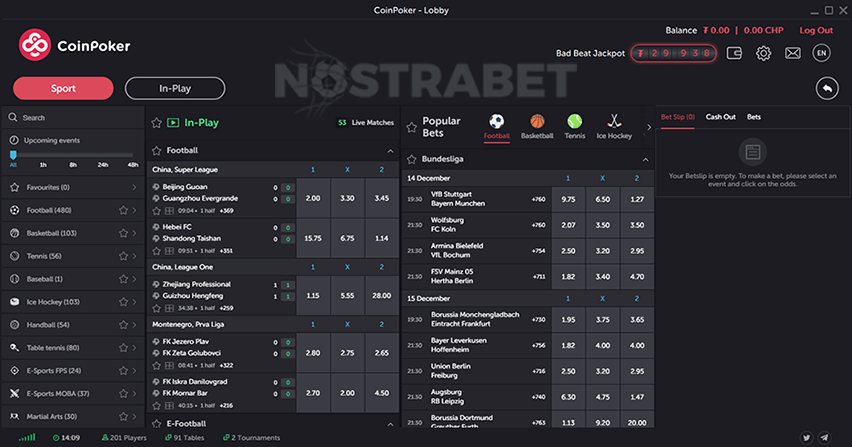Image resolution: width=852 pixels, height=447 pixels.
Task: Click Upcoming events time slider handle
Action: pyautogui.click(x=13, y=155)
